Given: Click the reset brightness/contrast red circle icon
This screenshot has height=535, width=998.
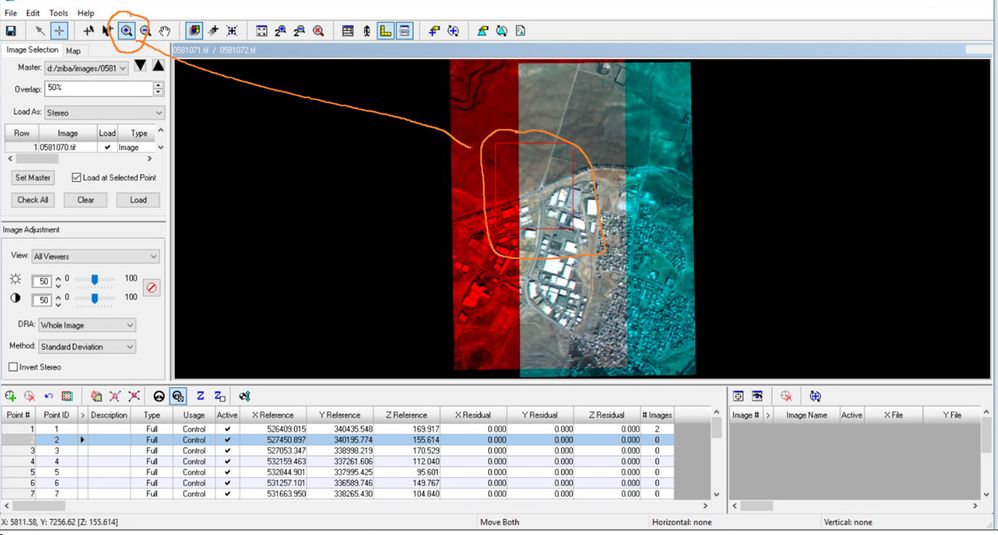Looking at the screenshot, I should click(151, 288).
